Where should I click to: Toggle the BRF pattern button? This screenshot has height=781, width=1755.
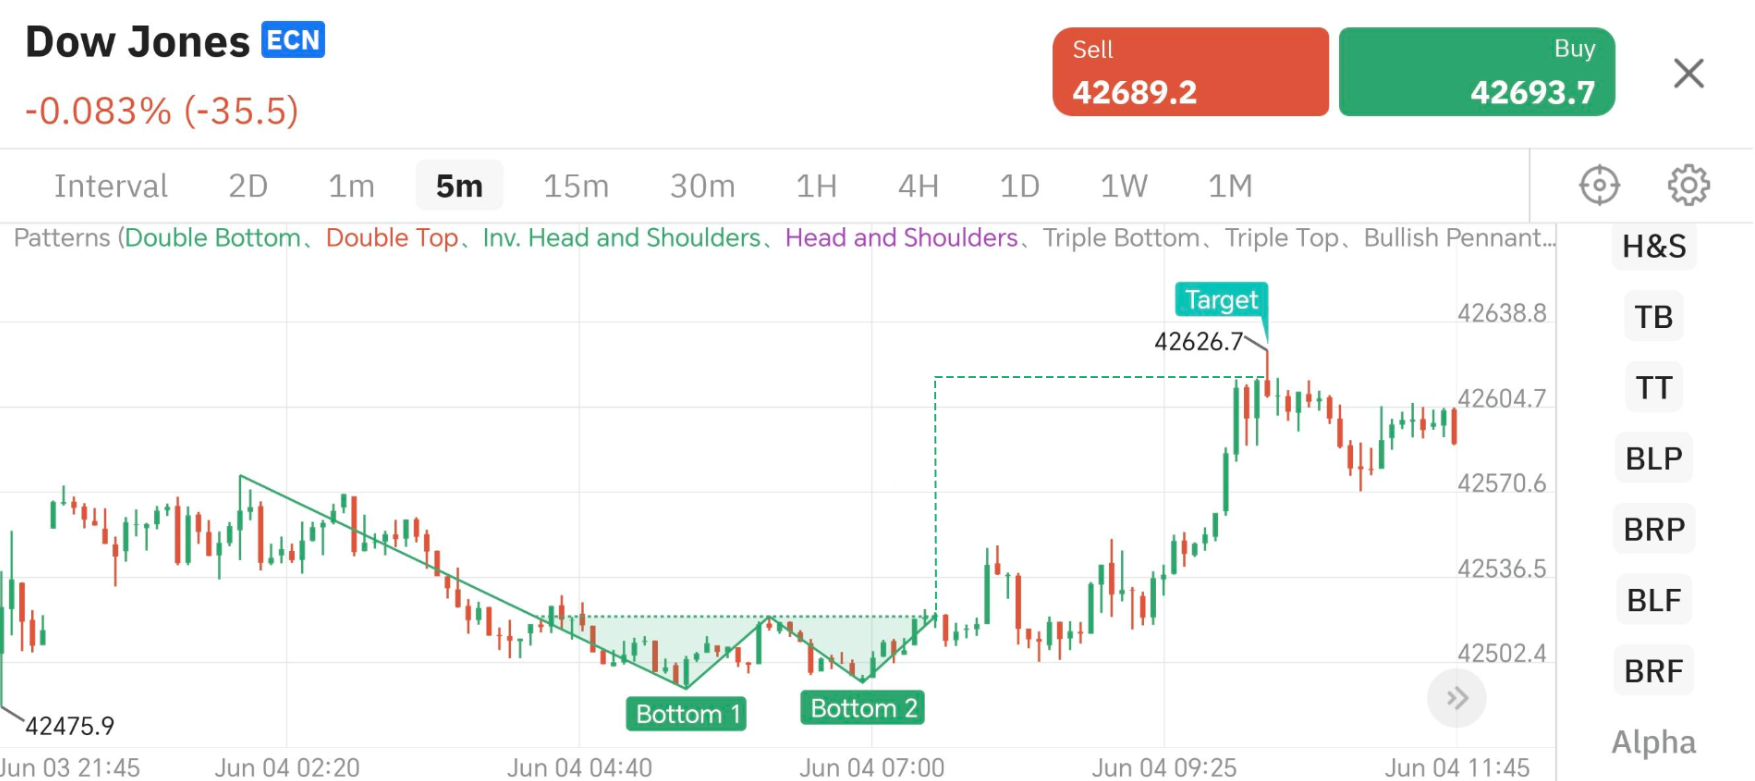(1653, 671)
